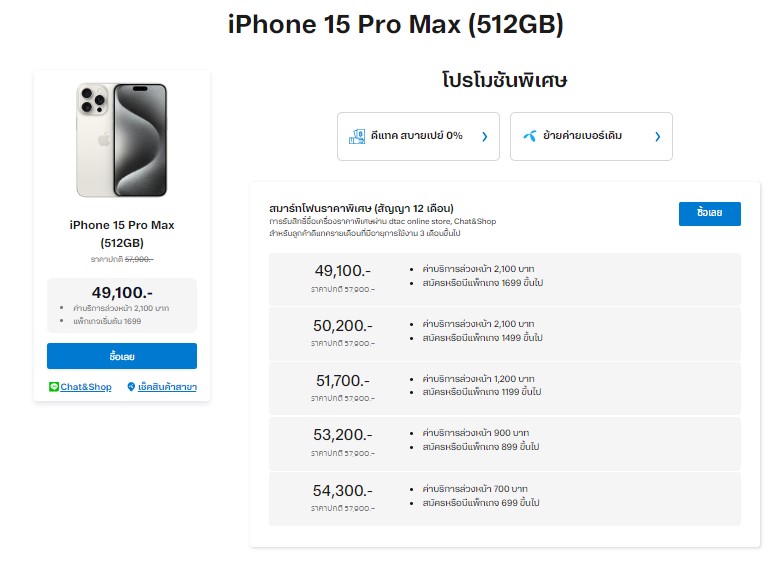Open the เช็คสินค้าสาขา link
The height and width of the screenshot is (561, 777).
(167, 387)
